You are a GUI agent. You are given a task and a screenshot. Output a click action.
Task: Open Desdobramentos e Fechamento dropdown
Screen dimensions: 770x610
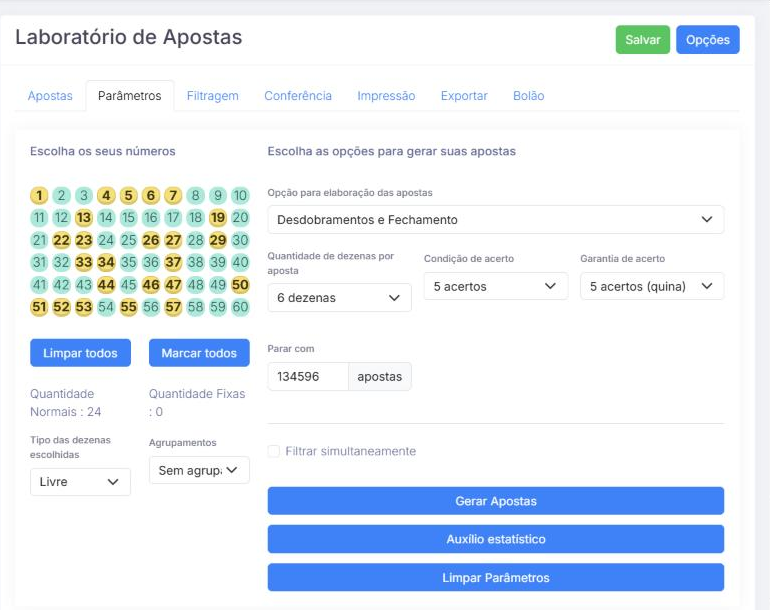coord(496,220)
